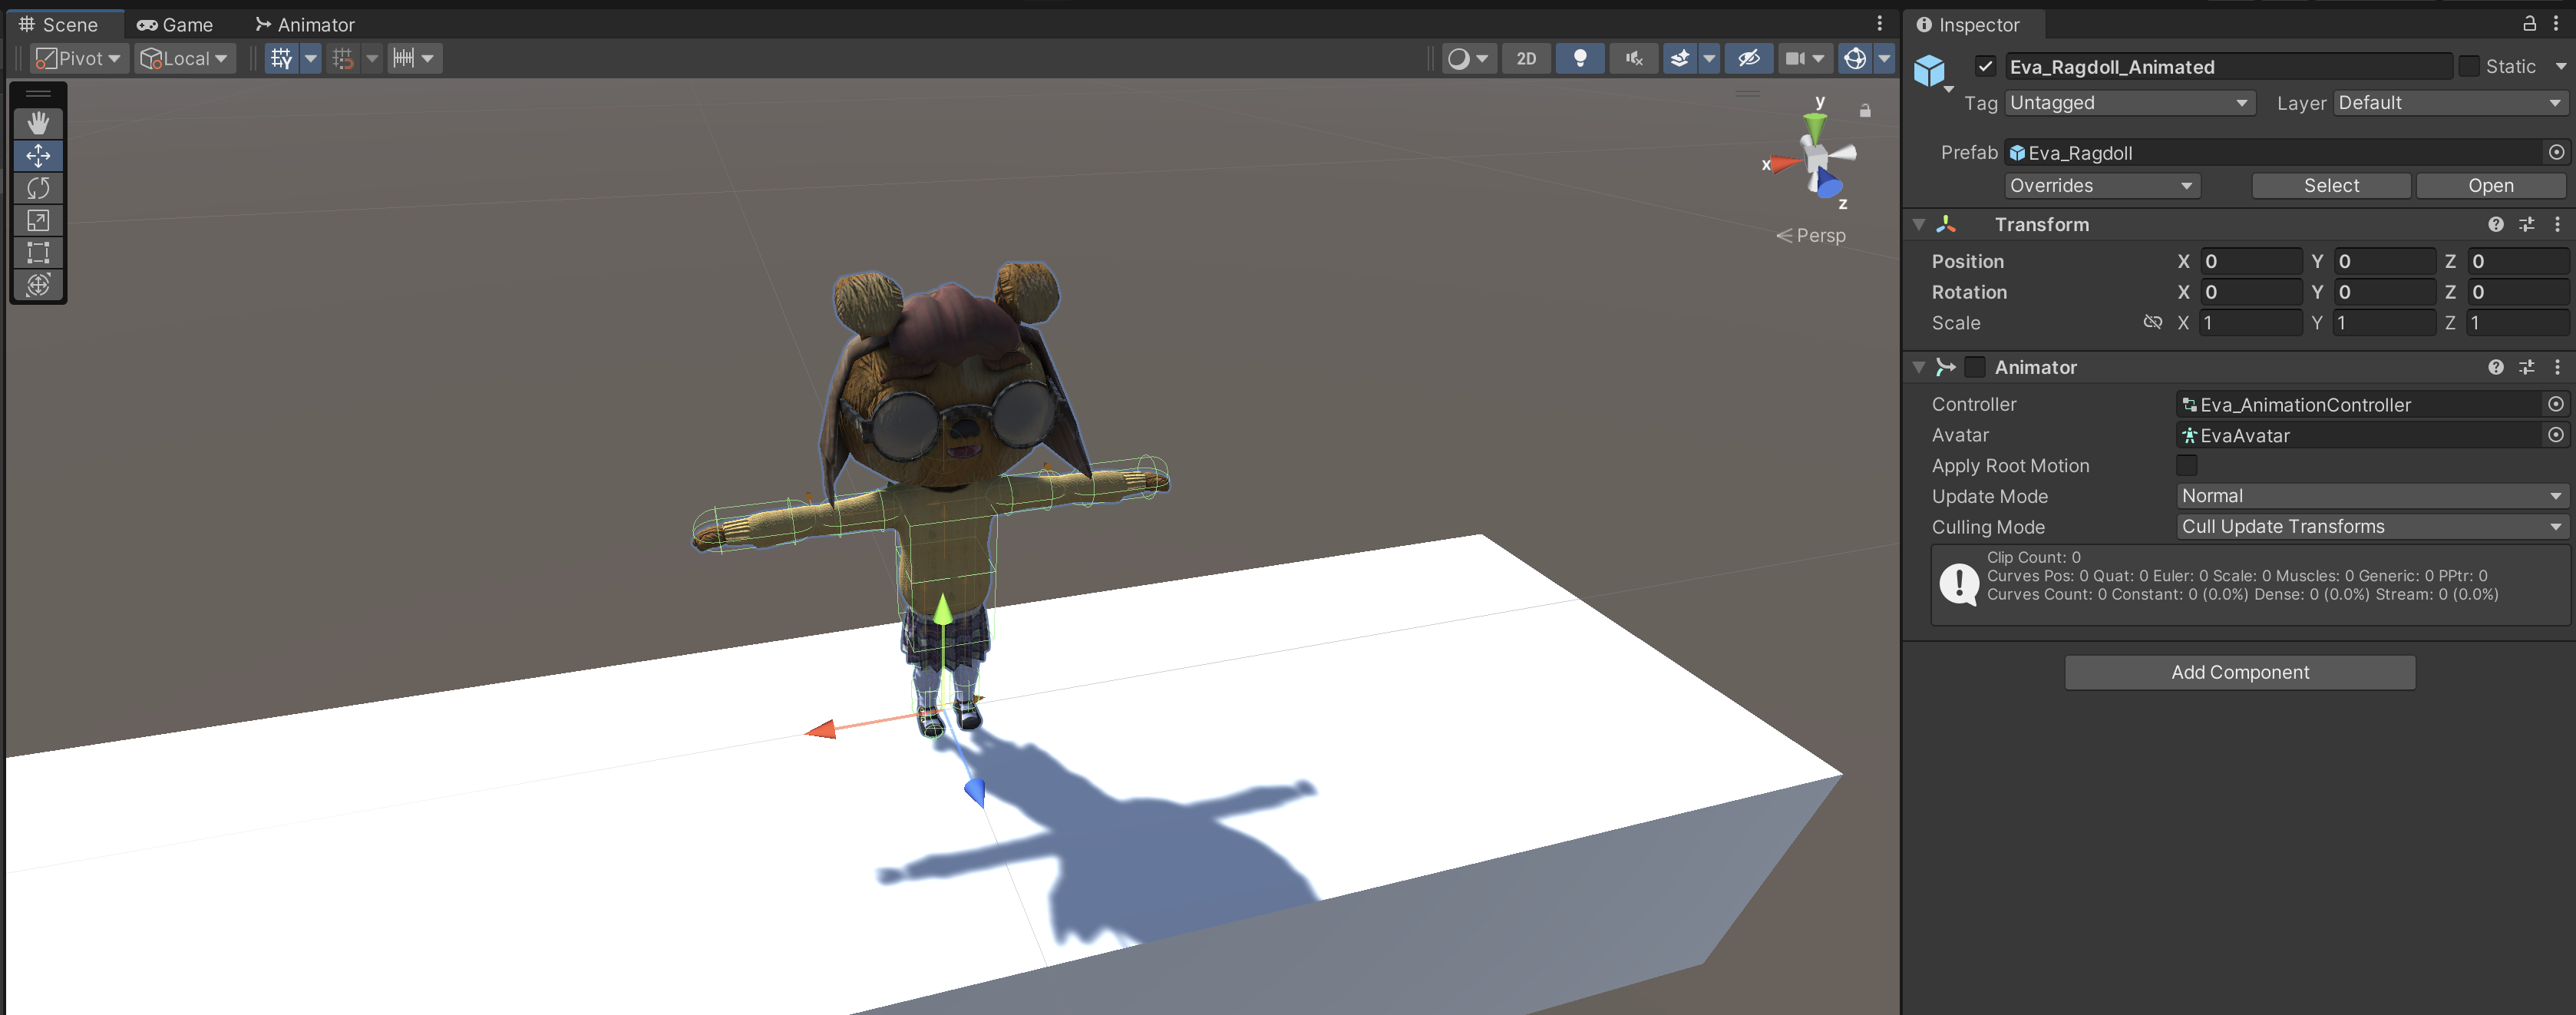Open the Culling Mode dropdown

(x=2370, y=526)
